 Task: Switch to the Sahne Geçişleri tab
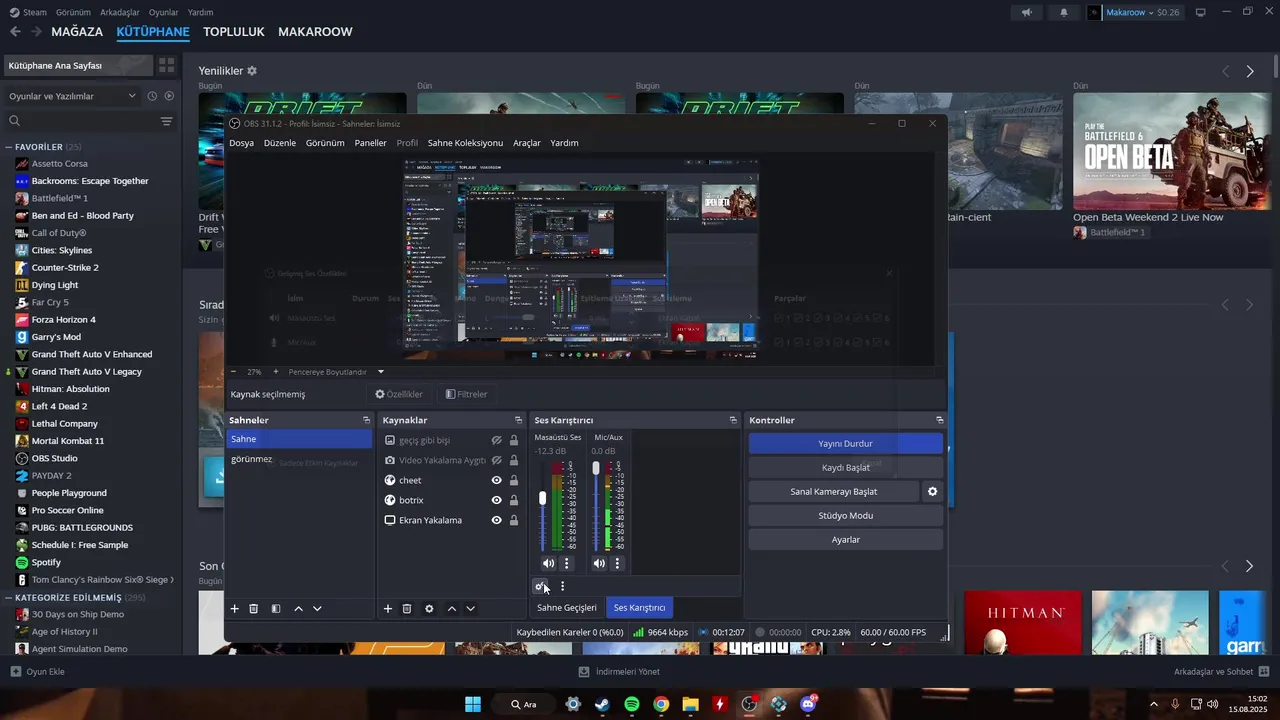point(567,607)
